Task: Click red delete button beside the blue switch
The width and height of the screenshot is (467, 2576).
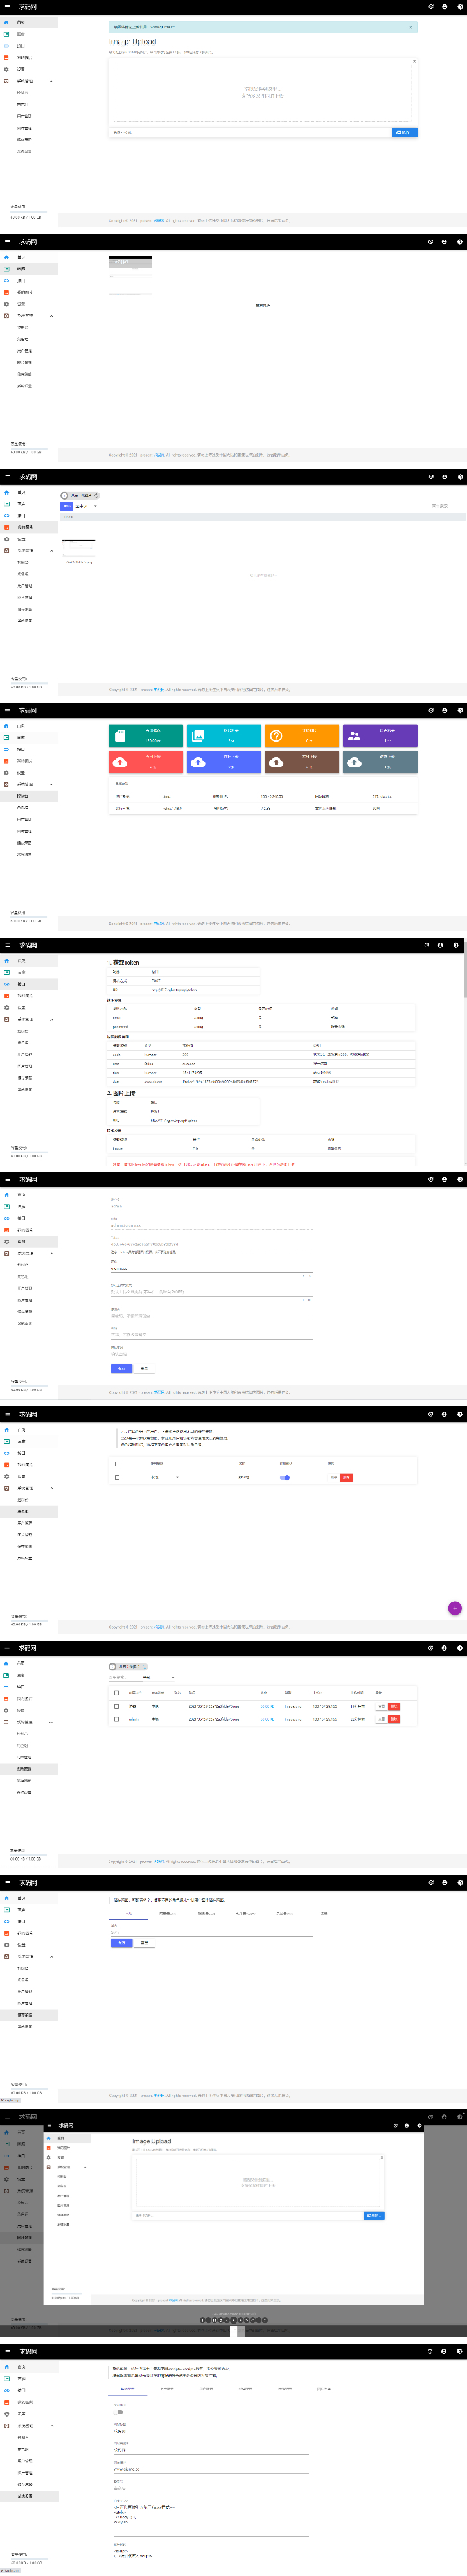Action: [347, 1477]
